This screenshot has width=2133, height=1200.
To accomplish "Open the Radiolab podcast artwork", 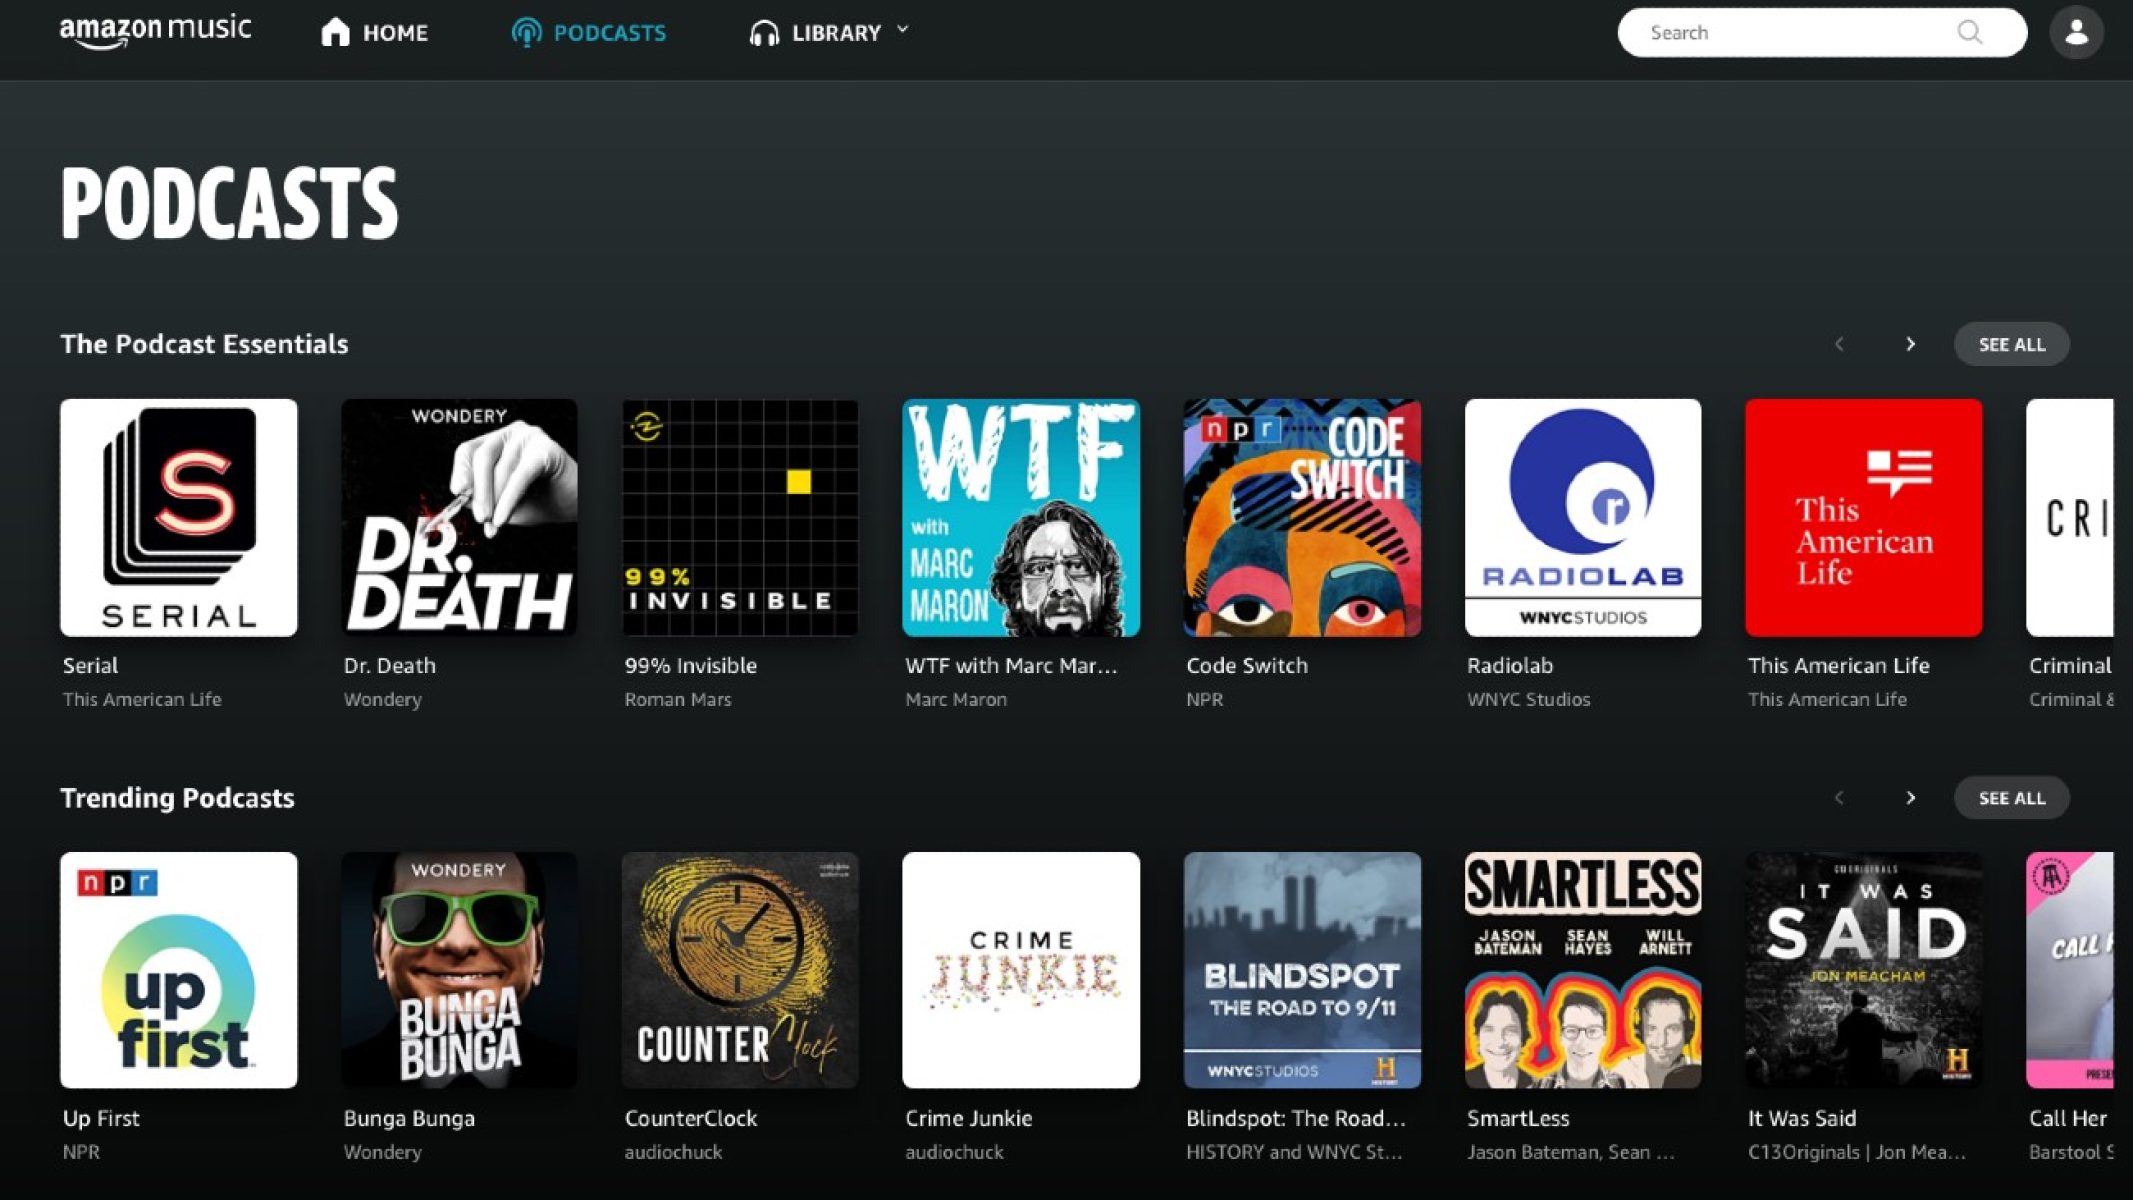I will 1582,517.
